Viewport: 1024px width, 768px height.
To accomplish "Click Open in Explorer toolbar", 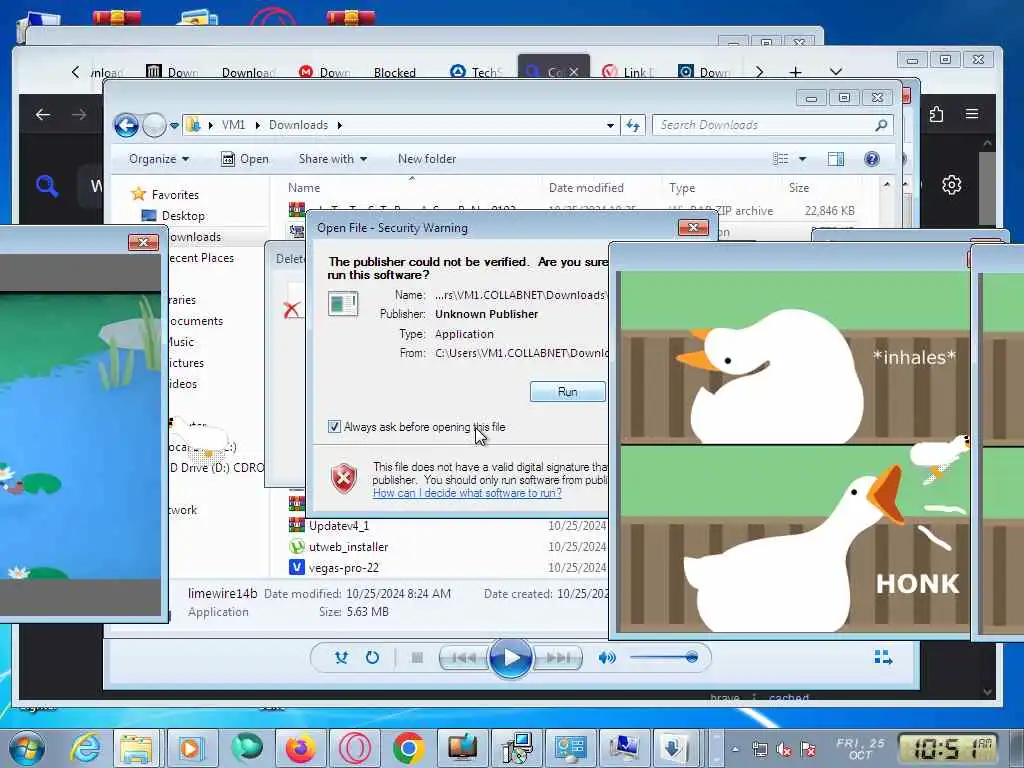I will (x=245, y=159).
